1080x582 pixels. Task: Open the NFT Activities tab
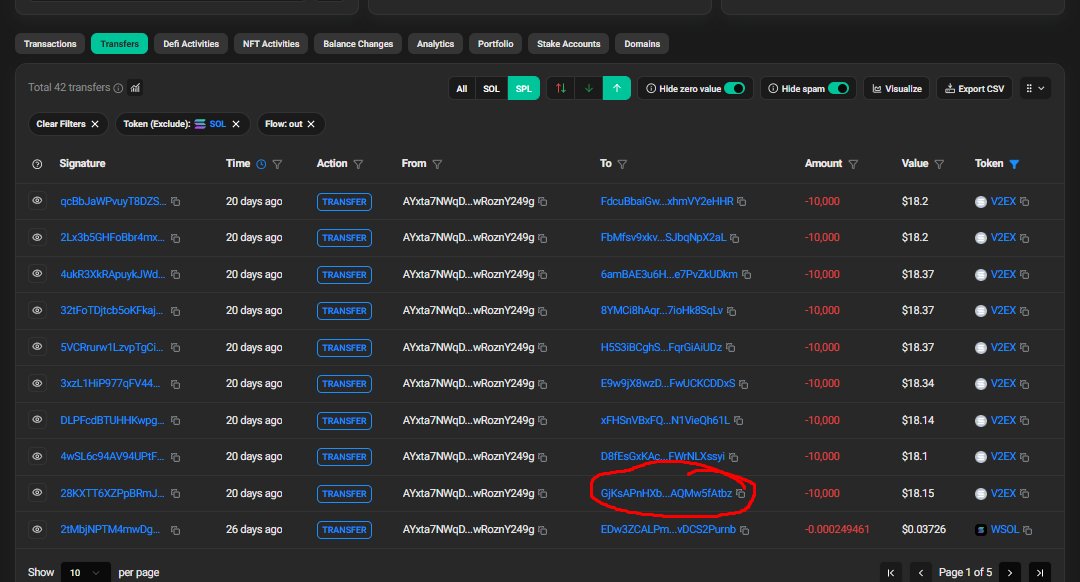coord(271,43)
